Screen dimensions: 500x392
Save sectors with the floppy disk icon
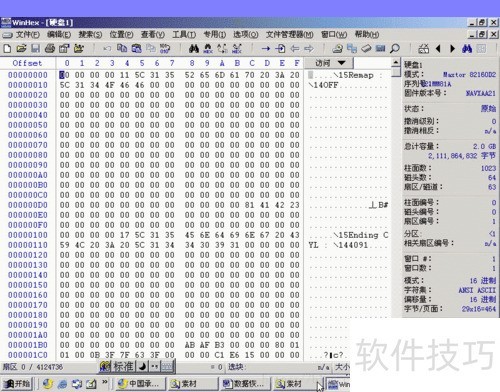35,49
